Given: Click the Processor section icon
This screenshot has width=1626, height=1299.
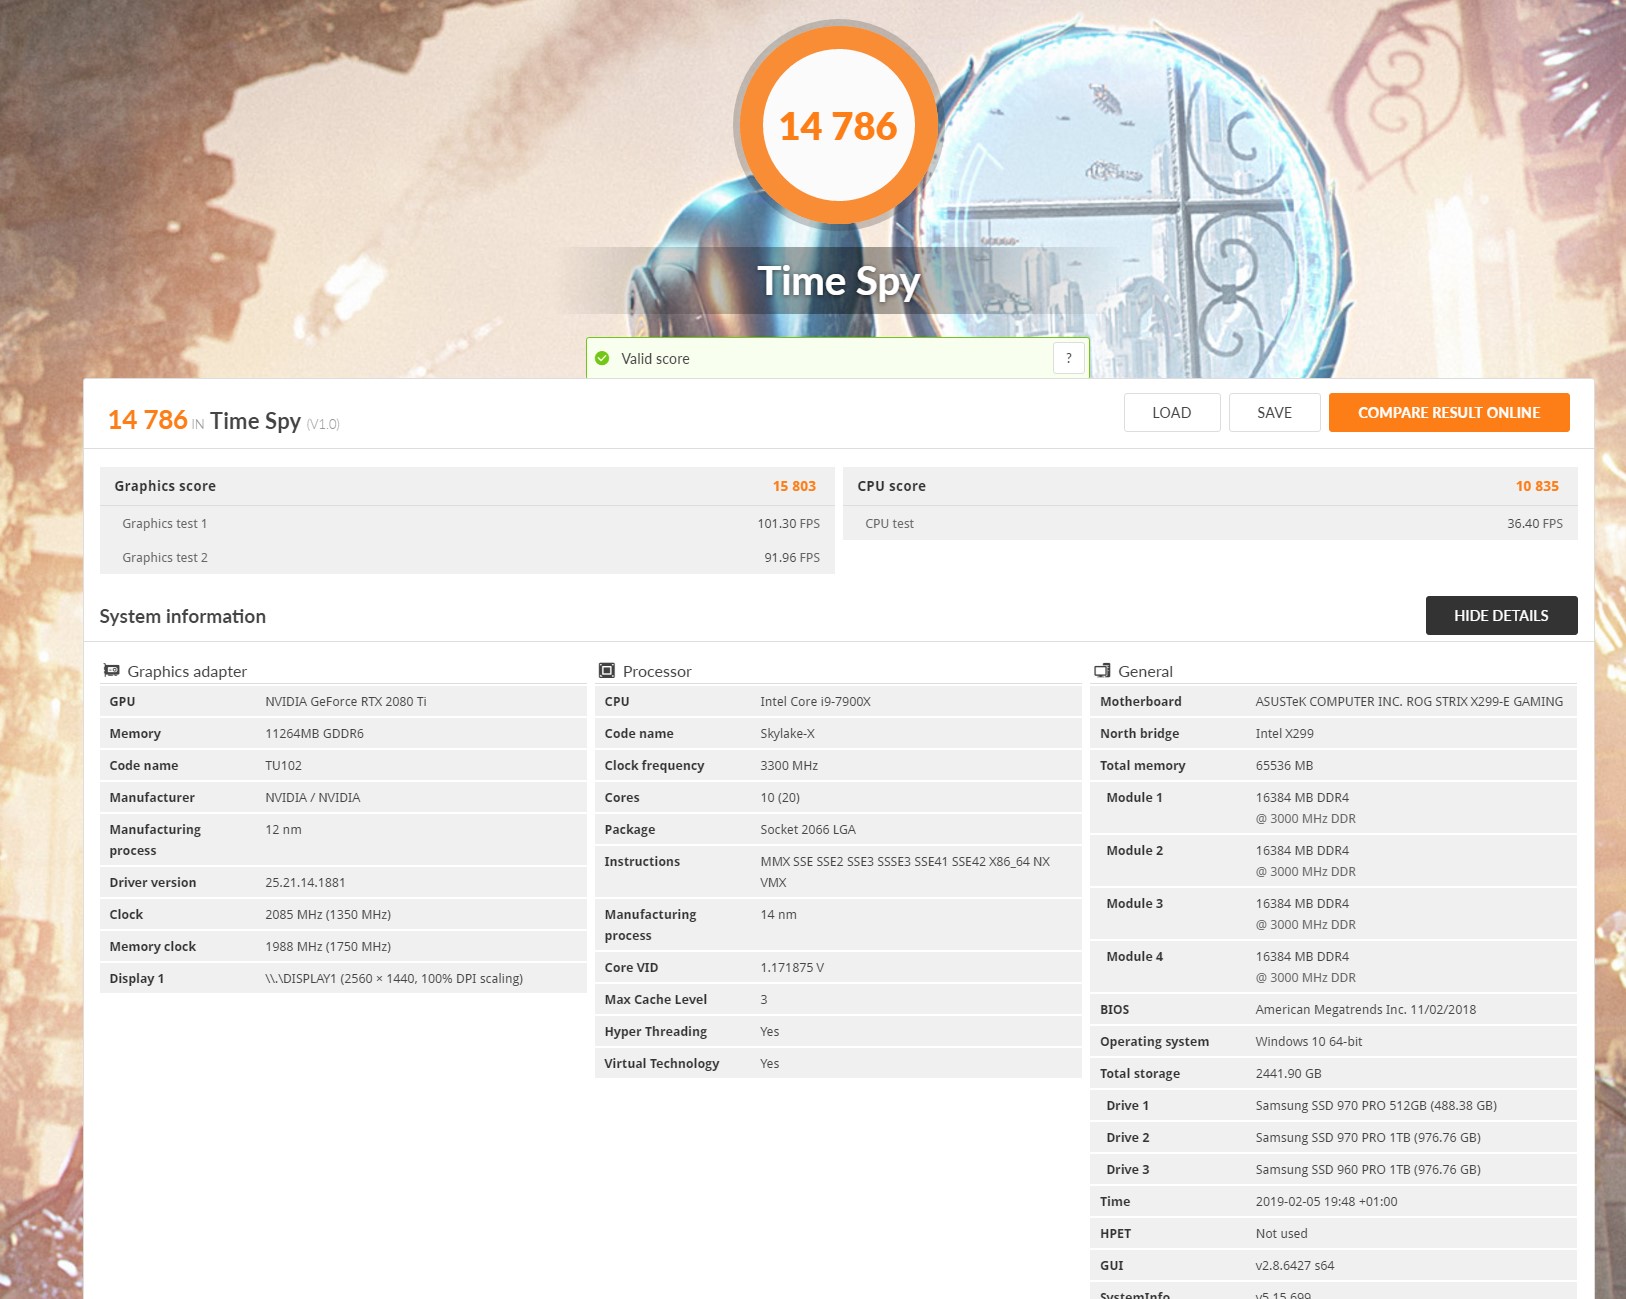Looking at the screenshot, I should [607, 671].
